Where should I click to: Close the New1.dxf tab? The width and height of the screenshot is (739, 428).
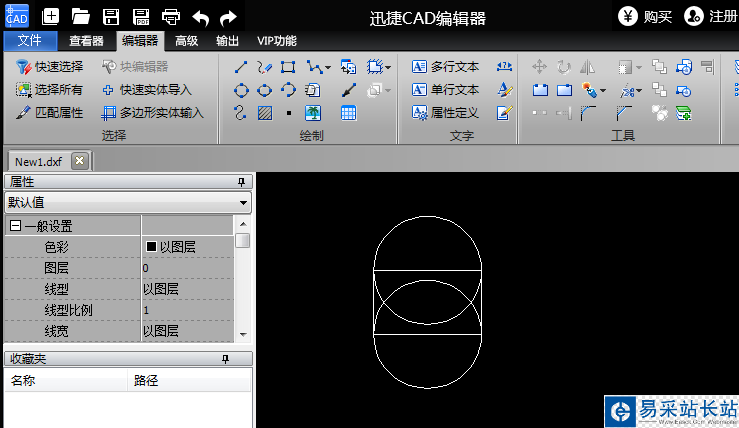pos(80,161)
